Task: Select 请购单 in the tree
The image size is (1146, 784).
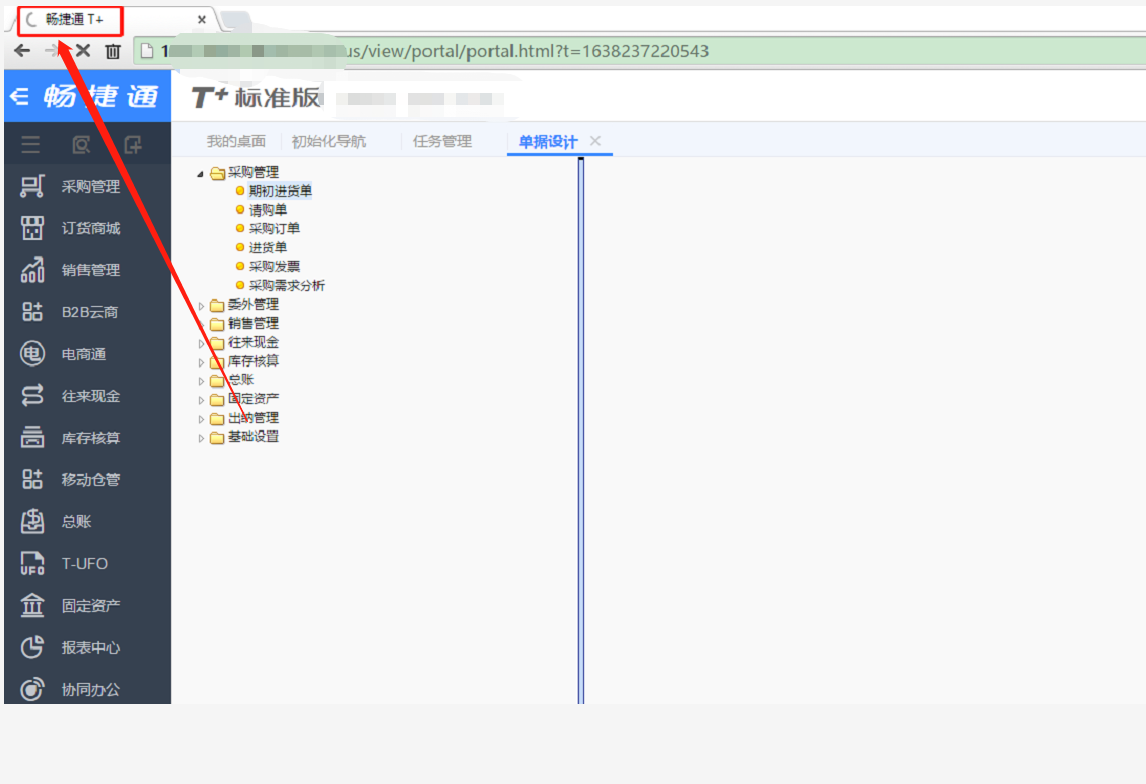Action: [x=267, y=210]
